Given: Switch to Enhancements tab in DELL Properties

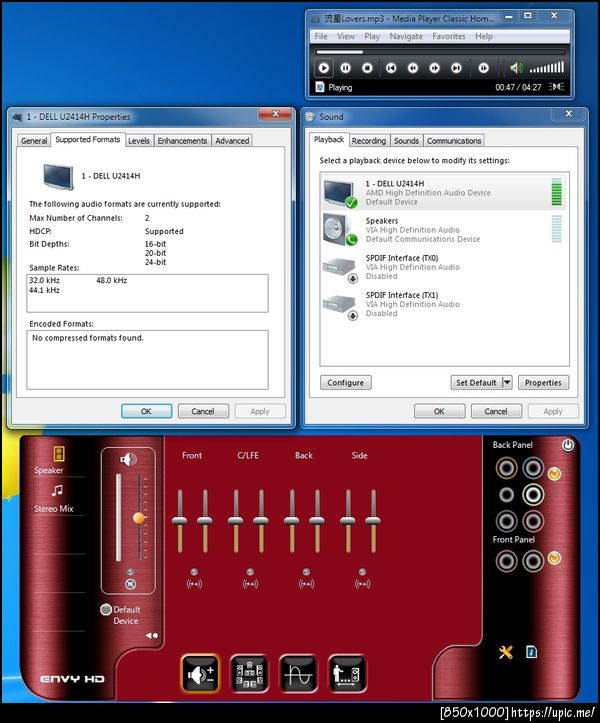Looking at the screenshot, I should (182, 141).
